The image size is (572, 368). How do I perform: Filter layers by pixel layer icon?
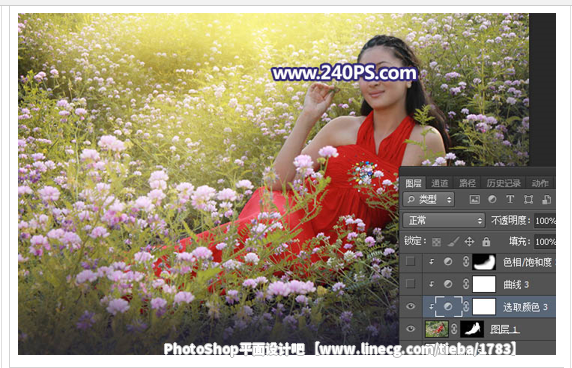pyautogui.click(x=474, y=199)
